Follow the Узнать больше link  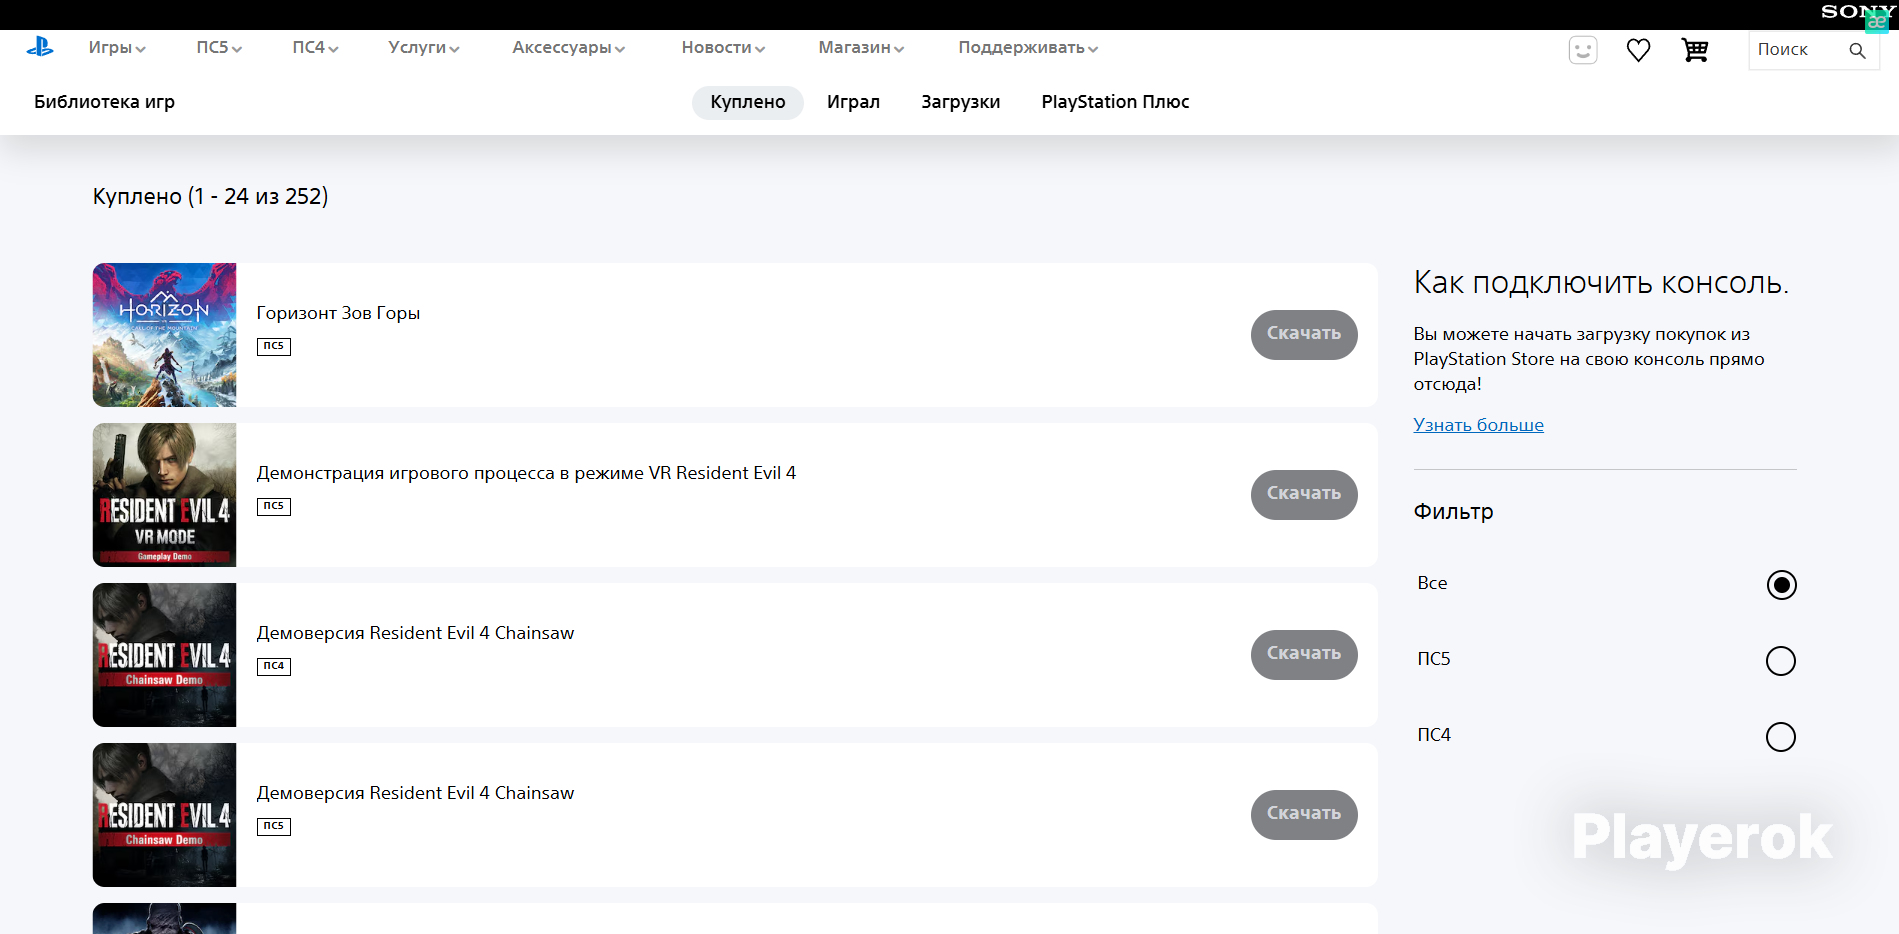point(1478,425)
